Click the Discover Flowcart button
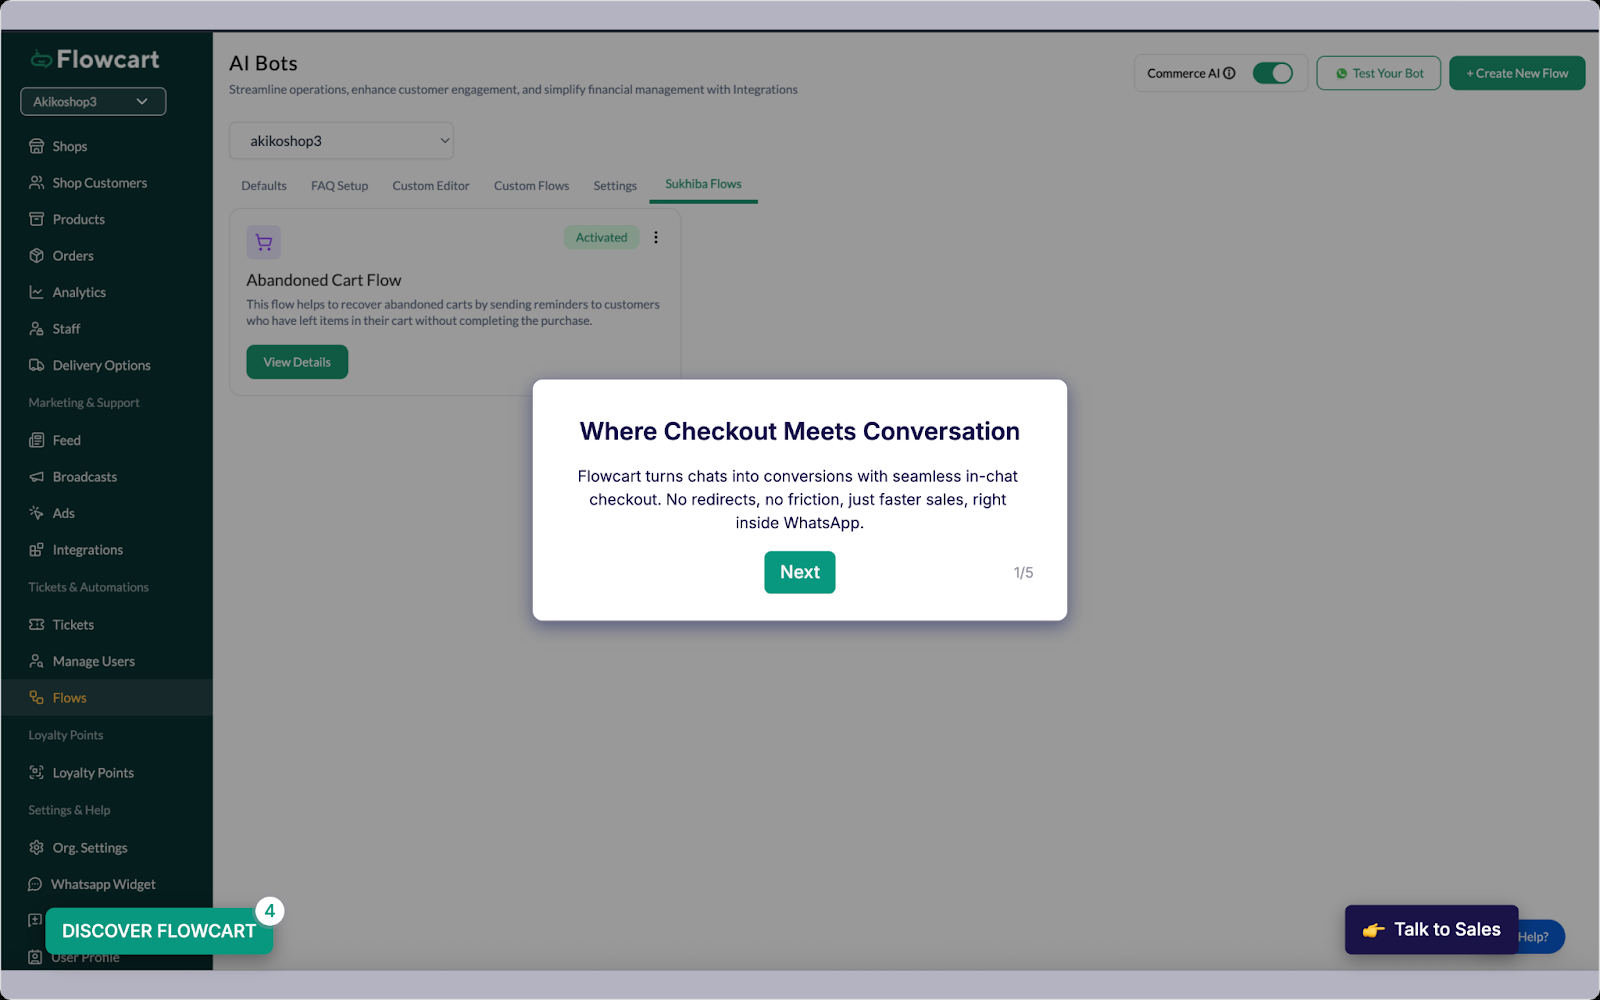 [x=159, y=931]
